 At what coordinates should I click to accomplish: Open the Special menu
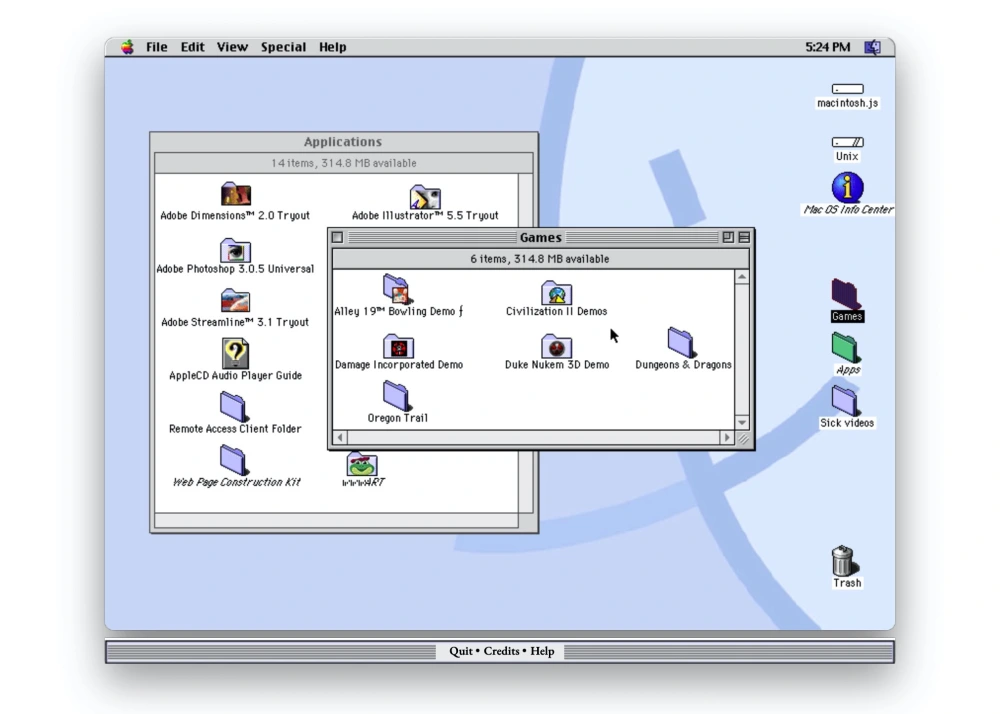click(283, 47)
